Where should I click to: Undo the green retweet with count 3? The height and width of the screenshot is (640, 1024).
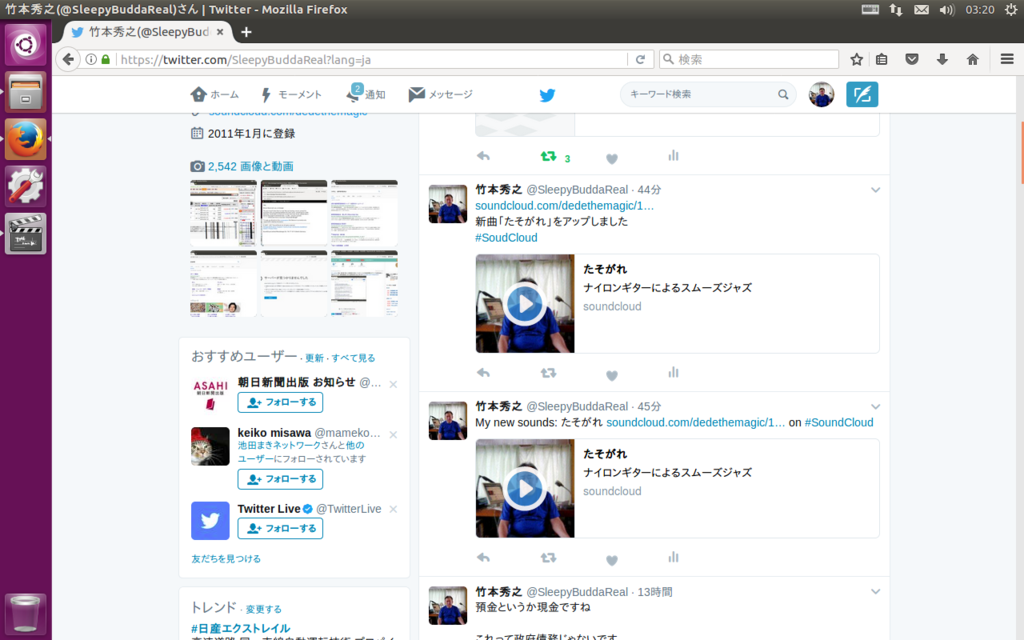click(548, 156)
